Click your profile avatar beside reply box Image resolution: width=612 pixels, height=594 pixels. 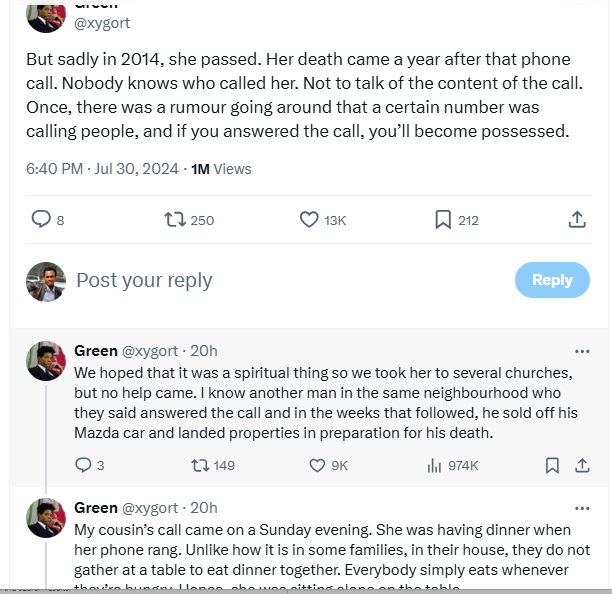(x=46, y=282)
